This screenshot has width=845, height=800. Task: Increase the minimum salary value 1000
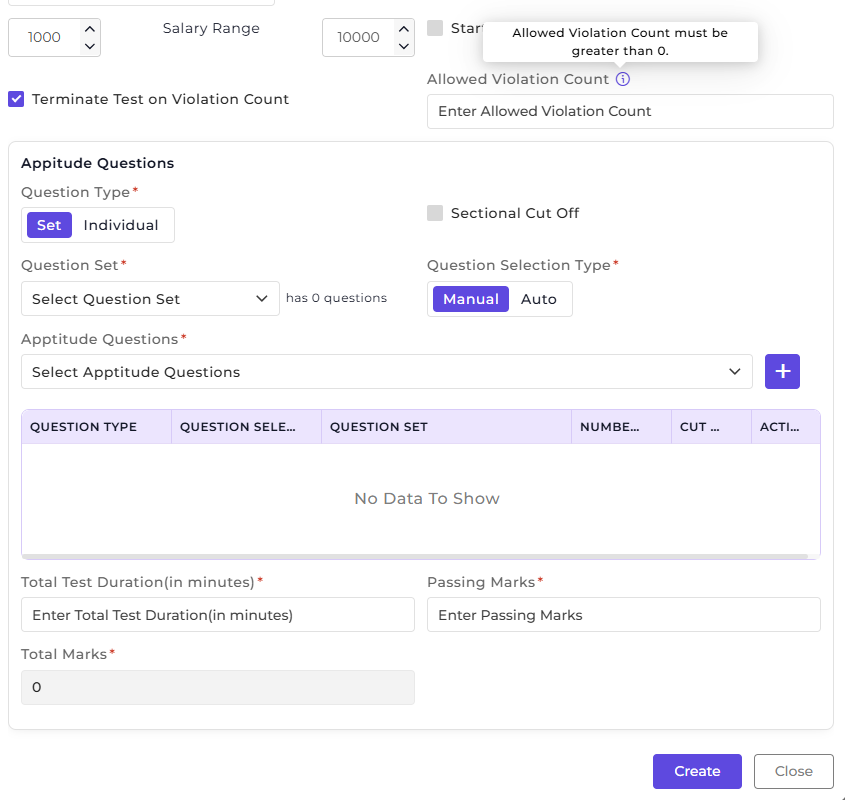tap(90, 29)
